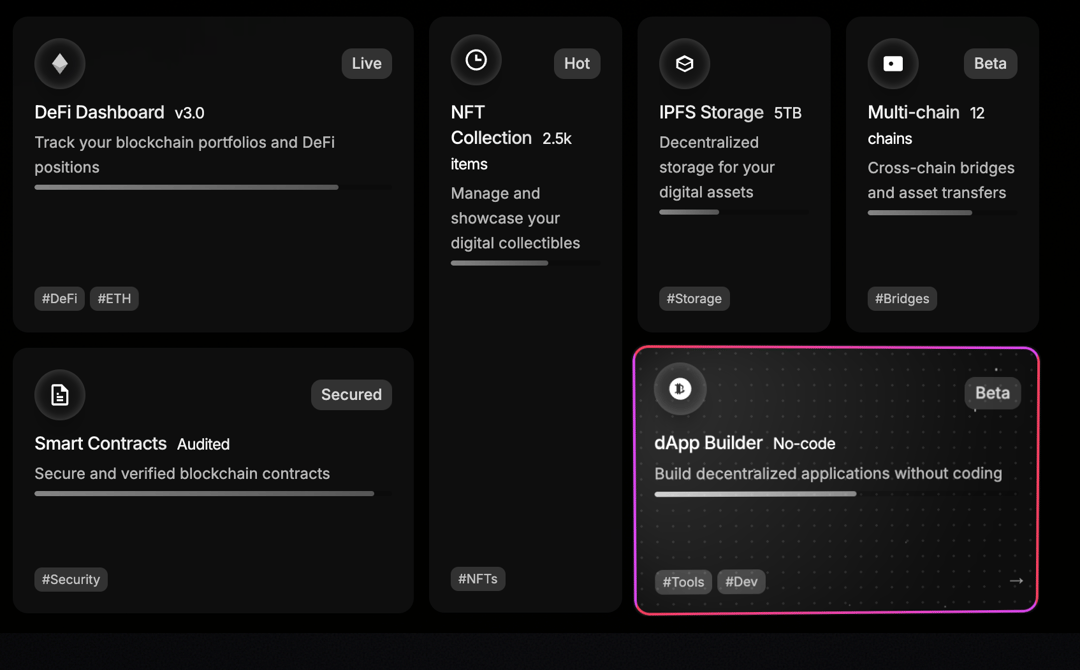The width and height of the screenshot is (1080, 670).
Task: Click 'Secure and verified blockchain contracts' text
Action: coord(182,474)
